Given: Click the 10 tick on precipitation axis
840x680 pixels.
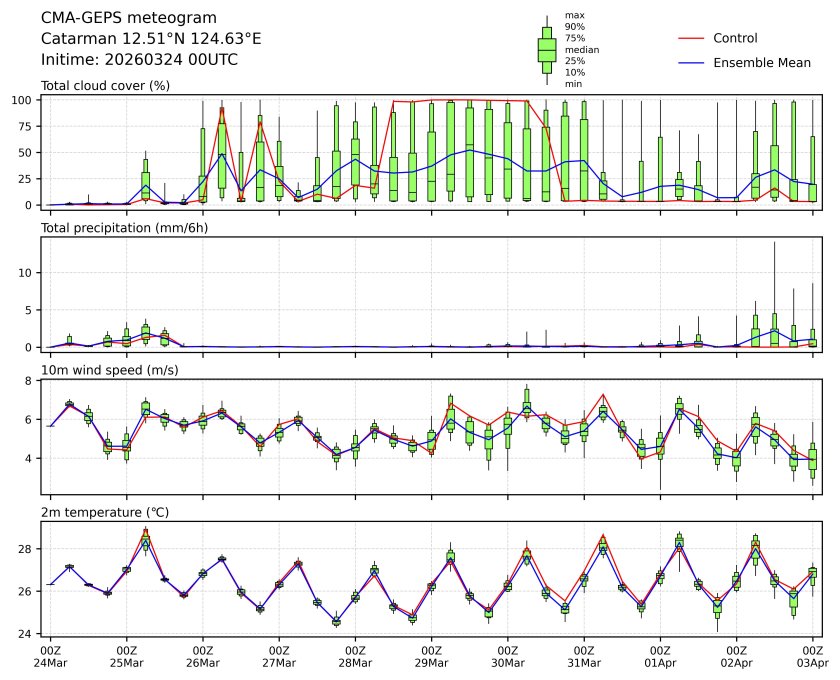Looking at the screenshot, I should tap(31, 273).
